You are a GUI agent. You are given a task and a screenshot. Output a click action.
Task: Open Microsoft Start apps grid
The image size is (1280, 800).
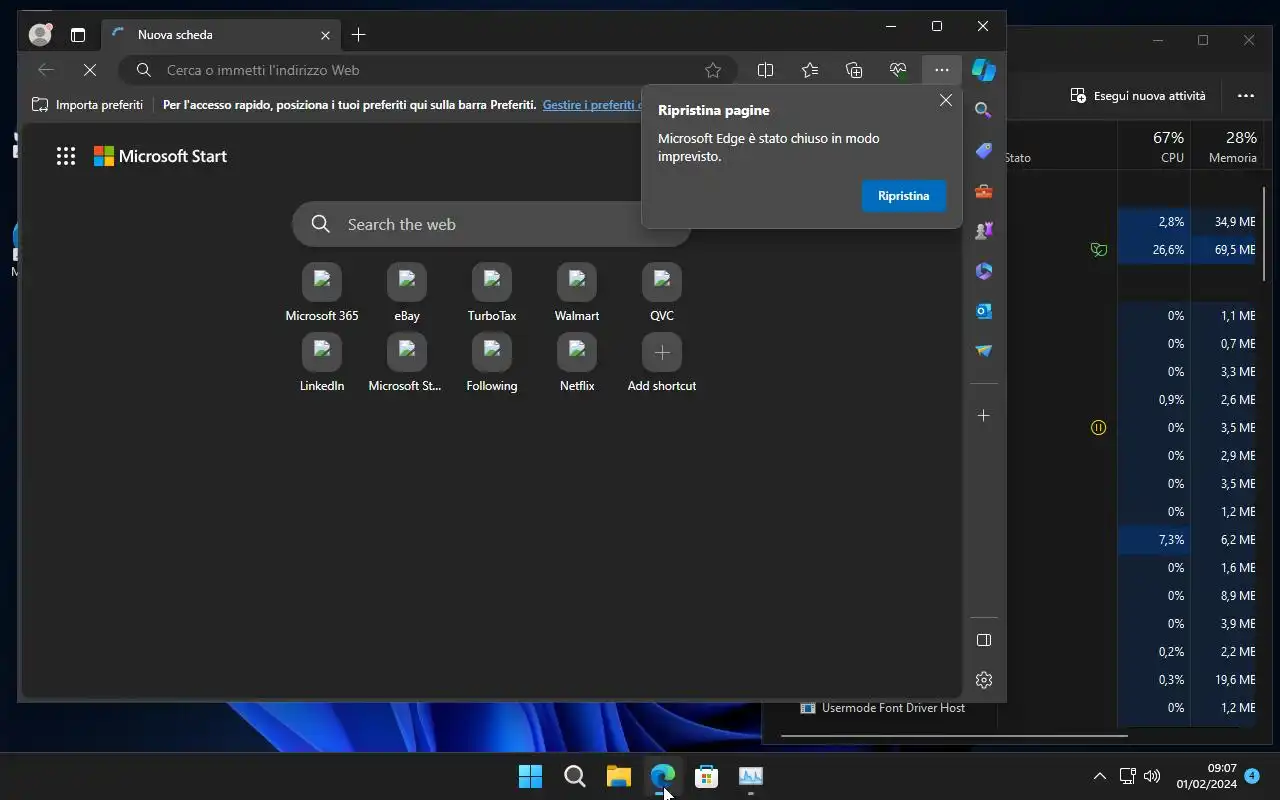click(66, 156)
